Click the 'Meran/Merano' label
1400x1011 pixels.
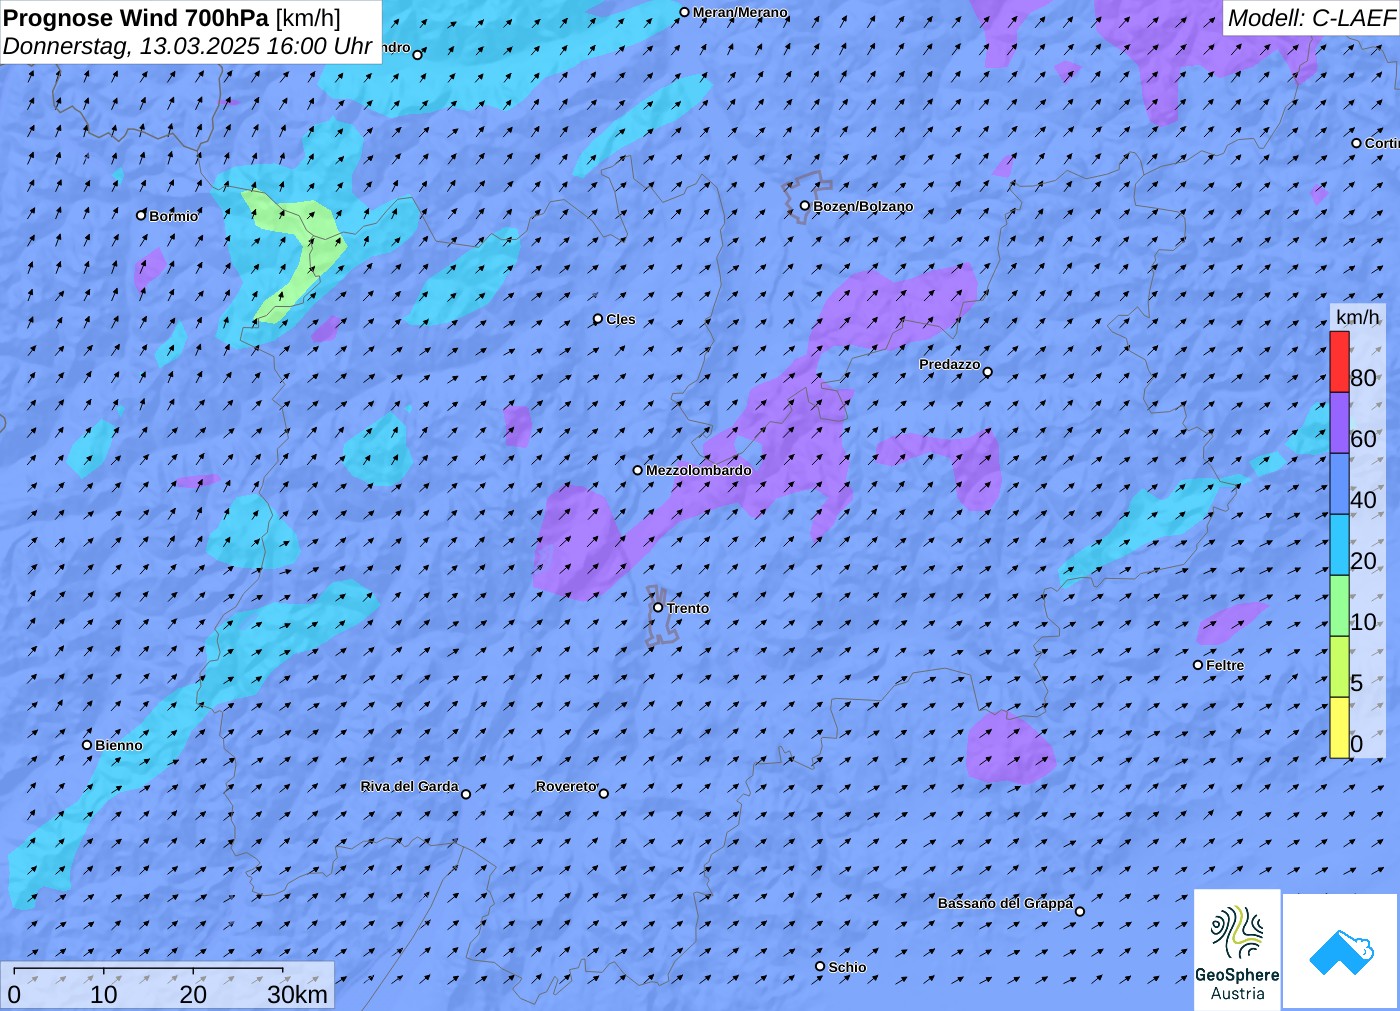pos(740,12)
